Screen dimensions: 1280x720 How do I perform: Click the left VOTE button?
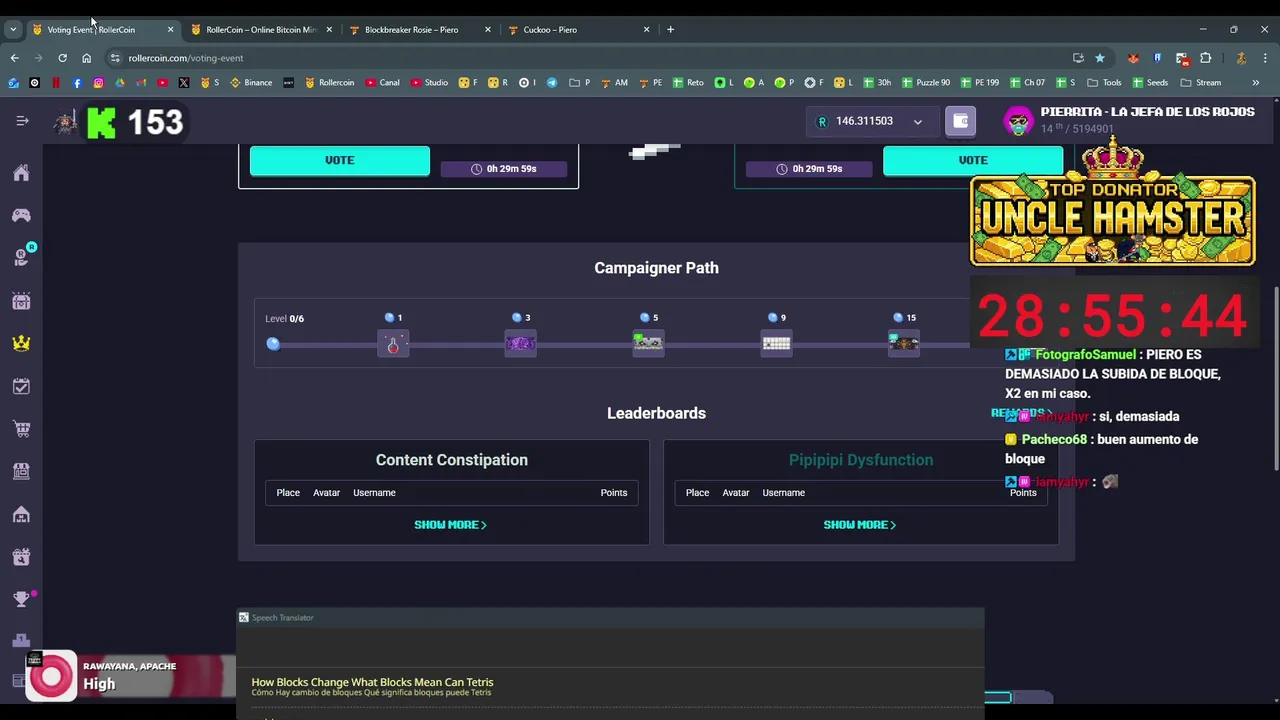tap(340, 160)
